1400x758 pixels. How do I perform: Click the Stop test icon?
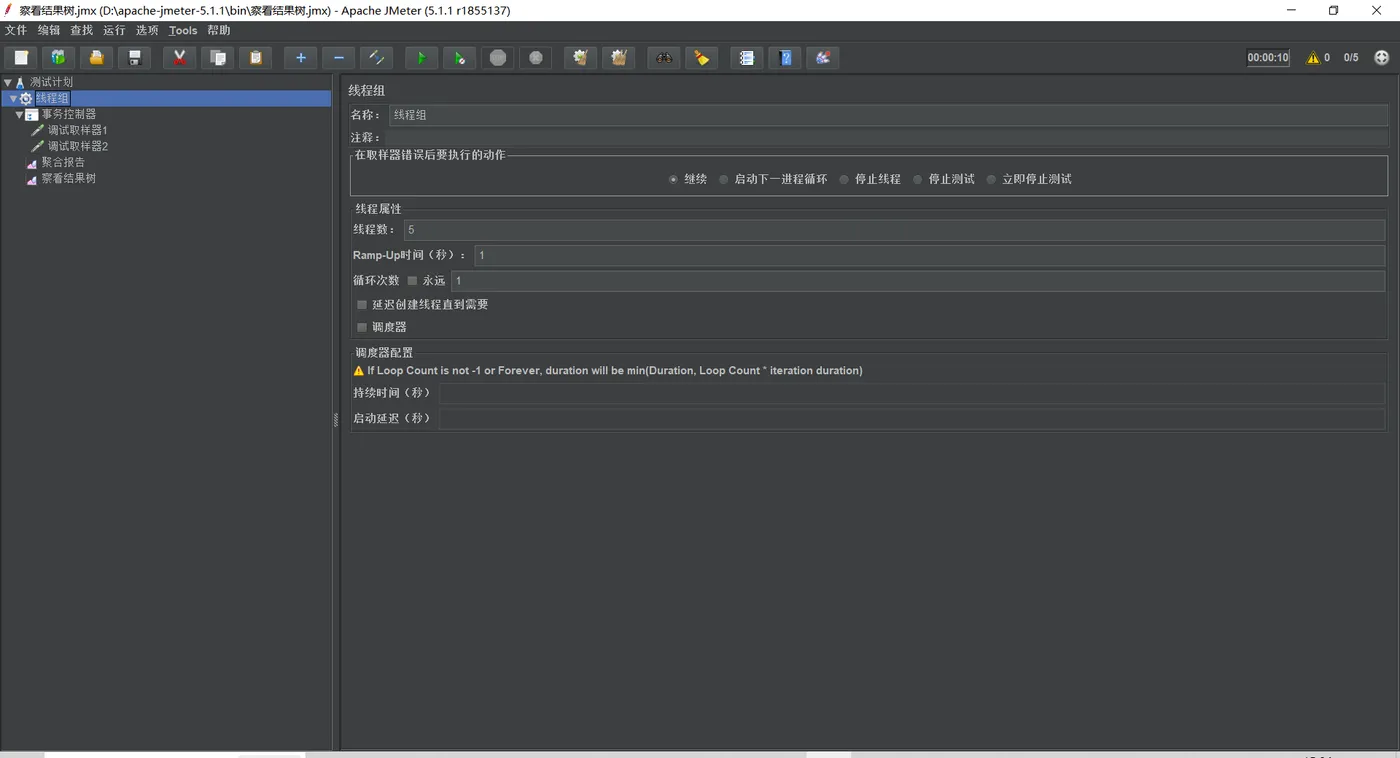click(497, 58)
